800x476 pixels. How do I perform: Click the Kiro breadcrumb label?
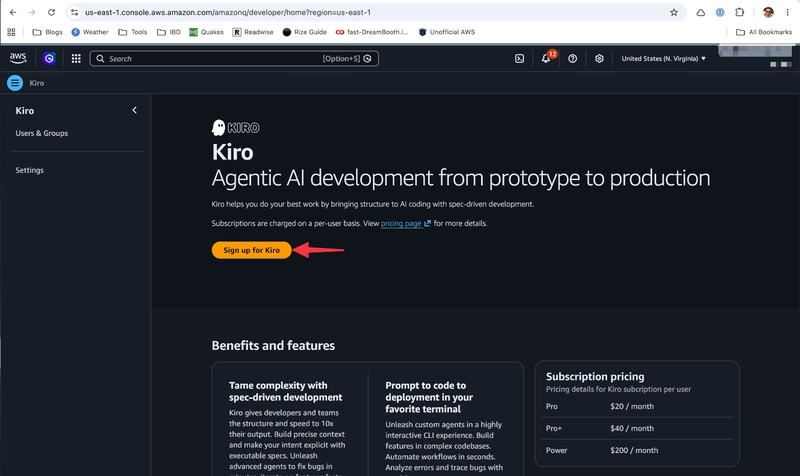pyautogui.click(x=37, y=83)
